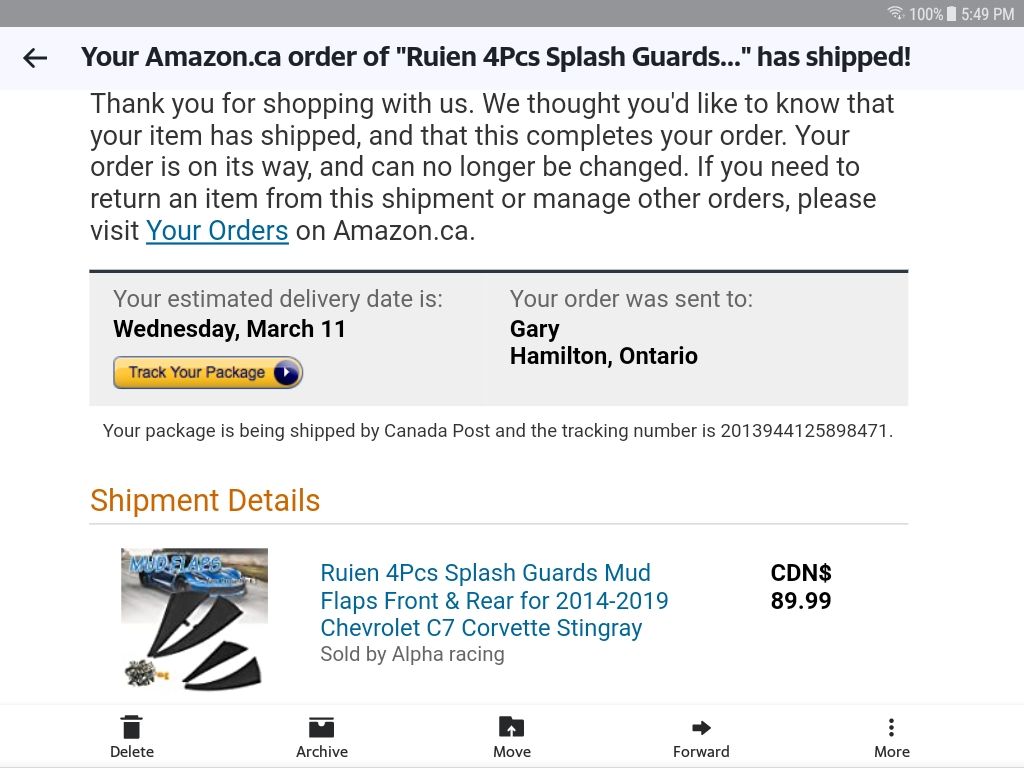Tap the back arrow icon
Viewport: 1024px width, 768px height.
click(x=35, y=58)
